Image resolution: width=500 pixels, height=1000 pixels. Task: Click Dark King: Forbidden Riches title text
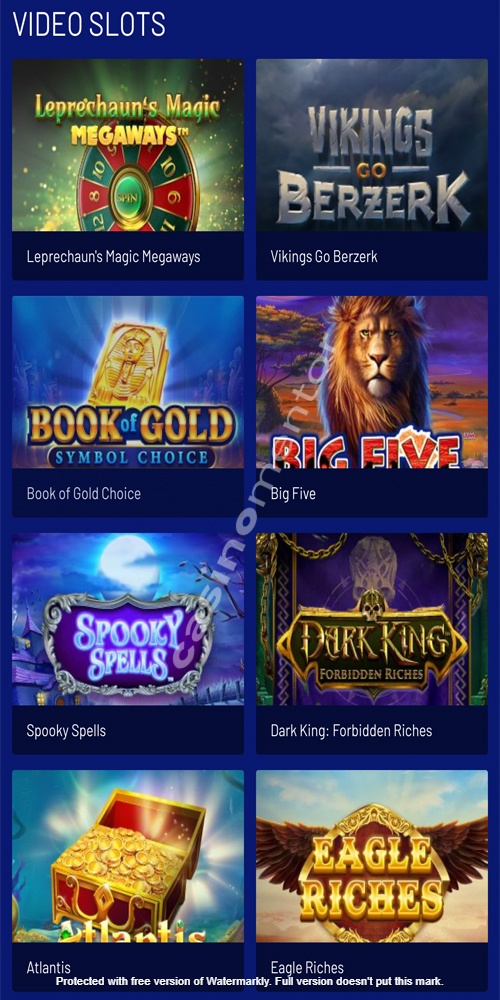351,731
